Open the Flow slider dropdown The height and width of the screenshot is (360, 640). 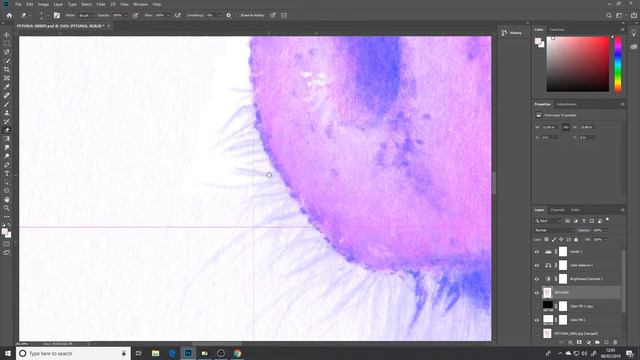(168, 15)
